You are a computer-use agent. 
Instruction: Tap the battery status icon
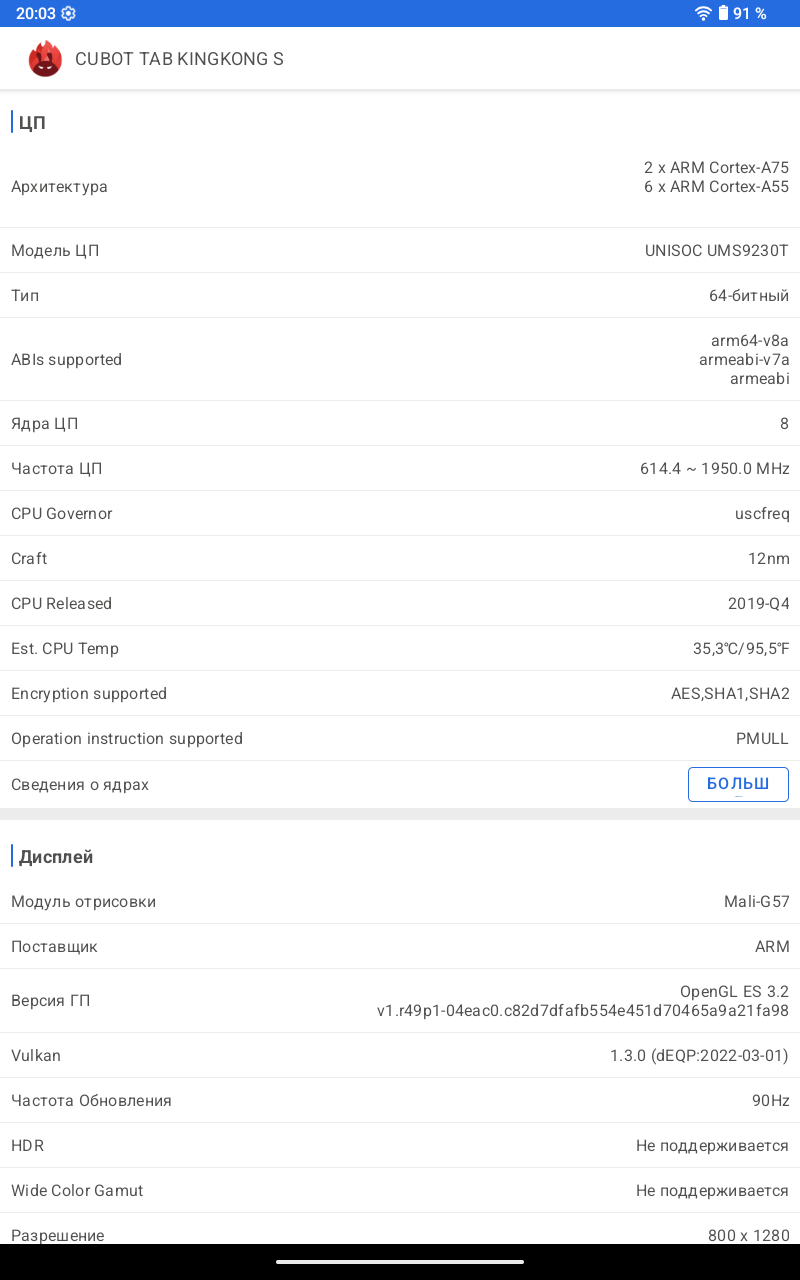tap(723, 13)
